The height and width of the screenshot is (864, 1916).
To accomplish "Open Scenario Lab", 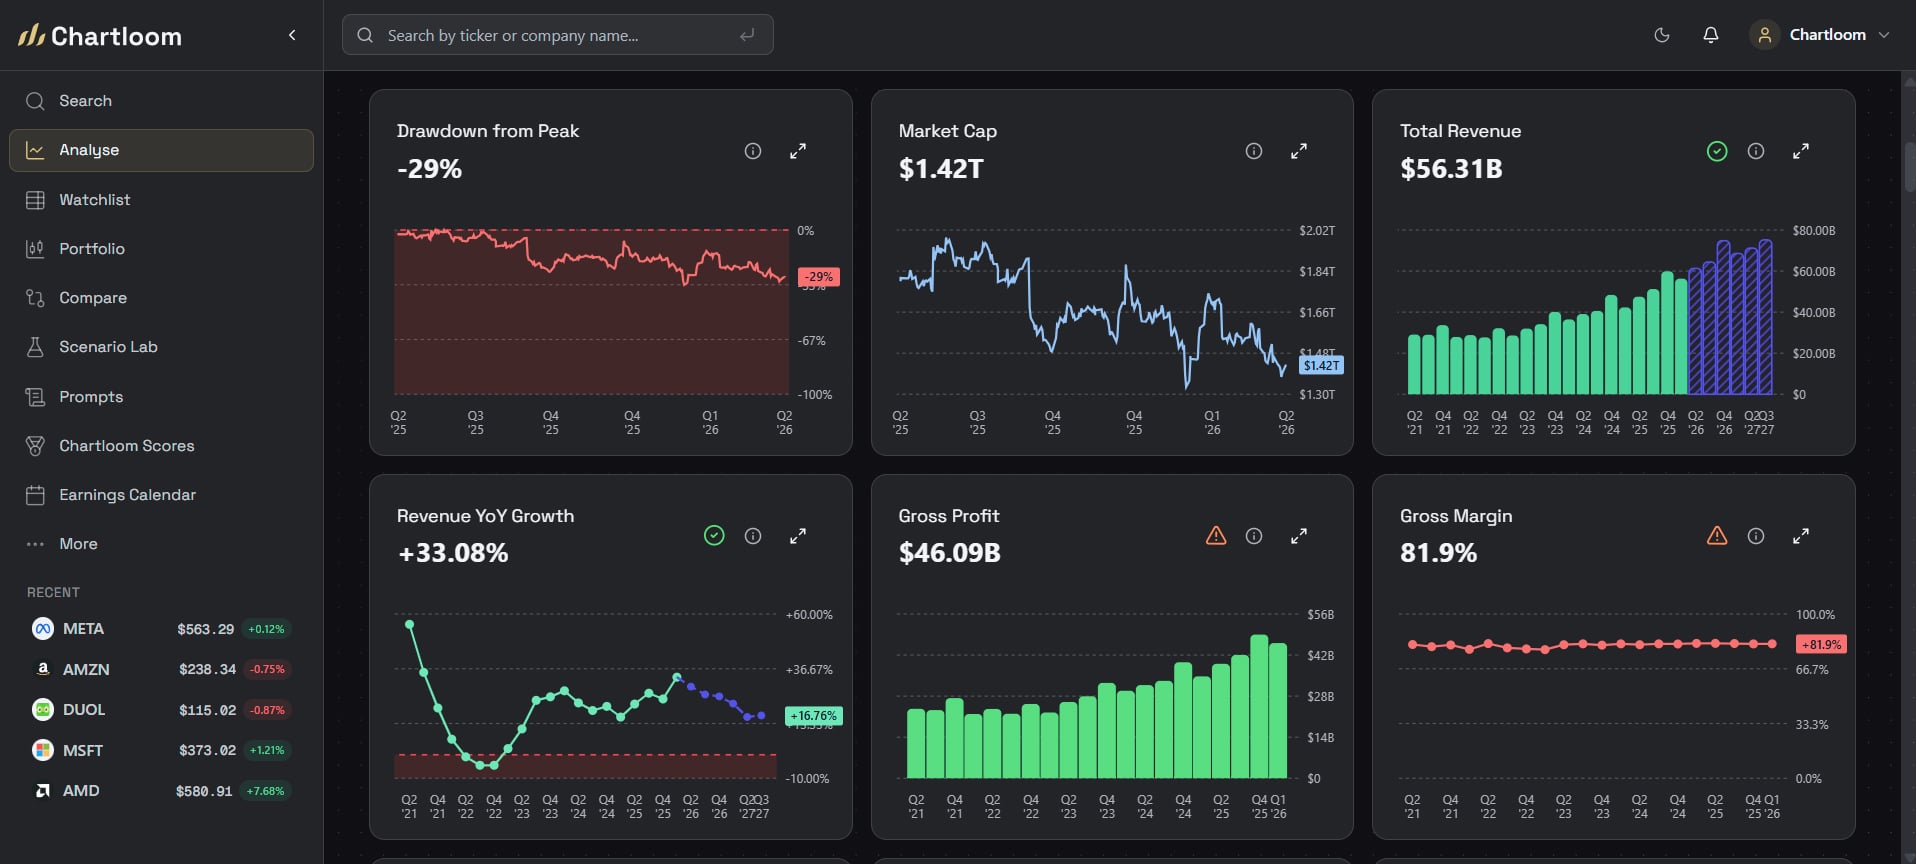I will coord(161,347).
